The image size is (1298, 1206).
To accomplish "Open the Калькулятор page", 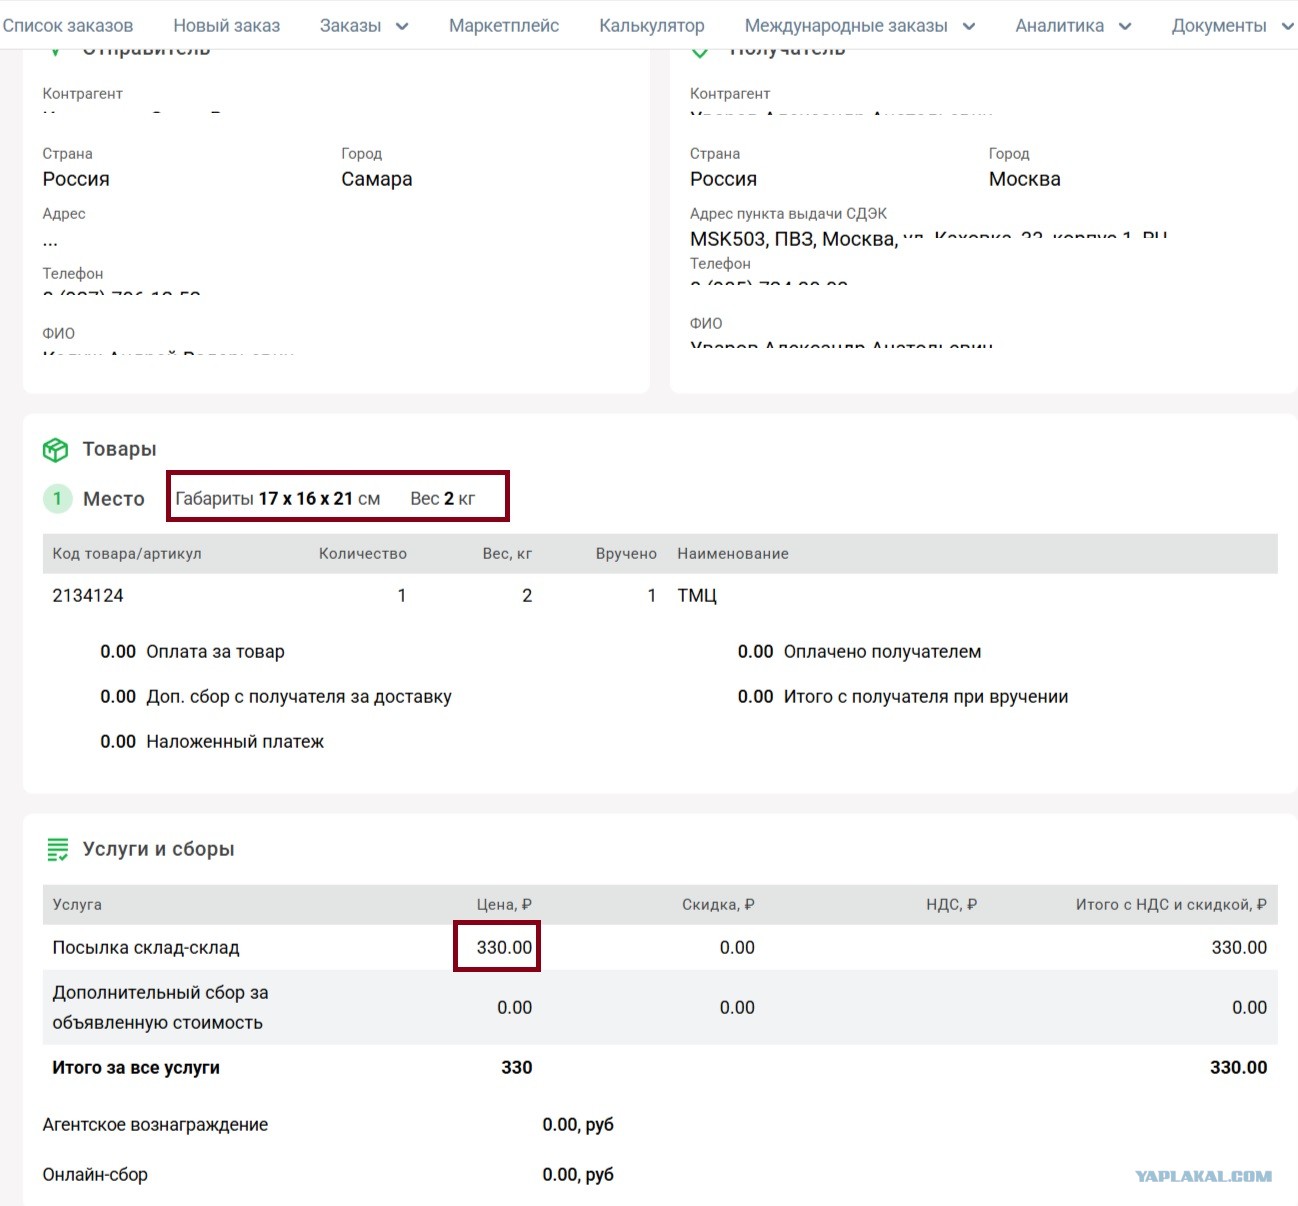I will point(652,26).
